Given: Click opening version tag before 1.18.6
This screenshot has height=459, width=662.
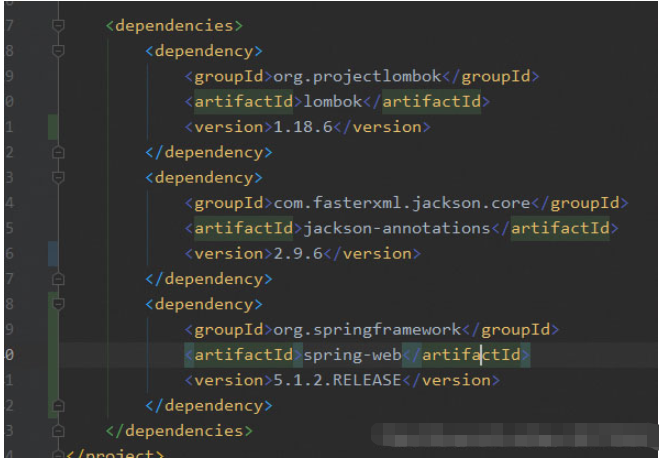Looking at the screenshot, I should click(x=229, y=127).
